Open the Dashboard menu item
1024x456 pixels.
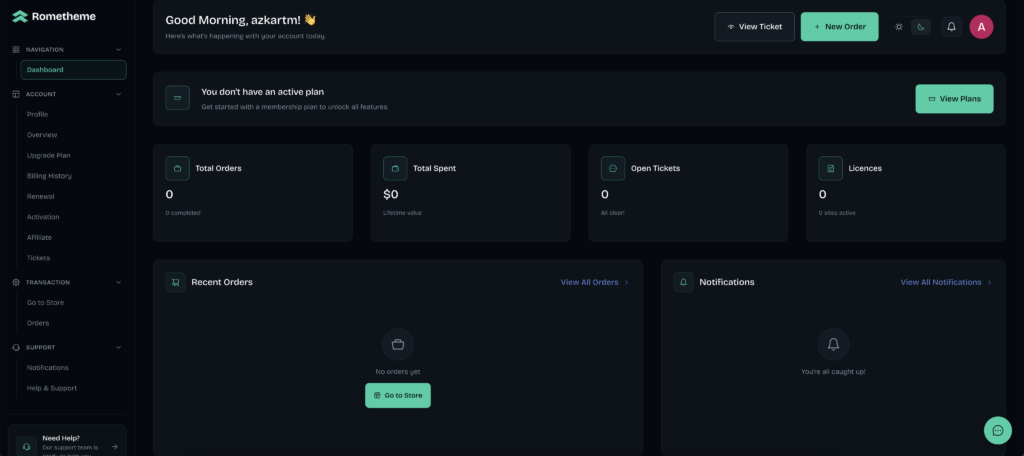click(74, 70)
